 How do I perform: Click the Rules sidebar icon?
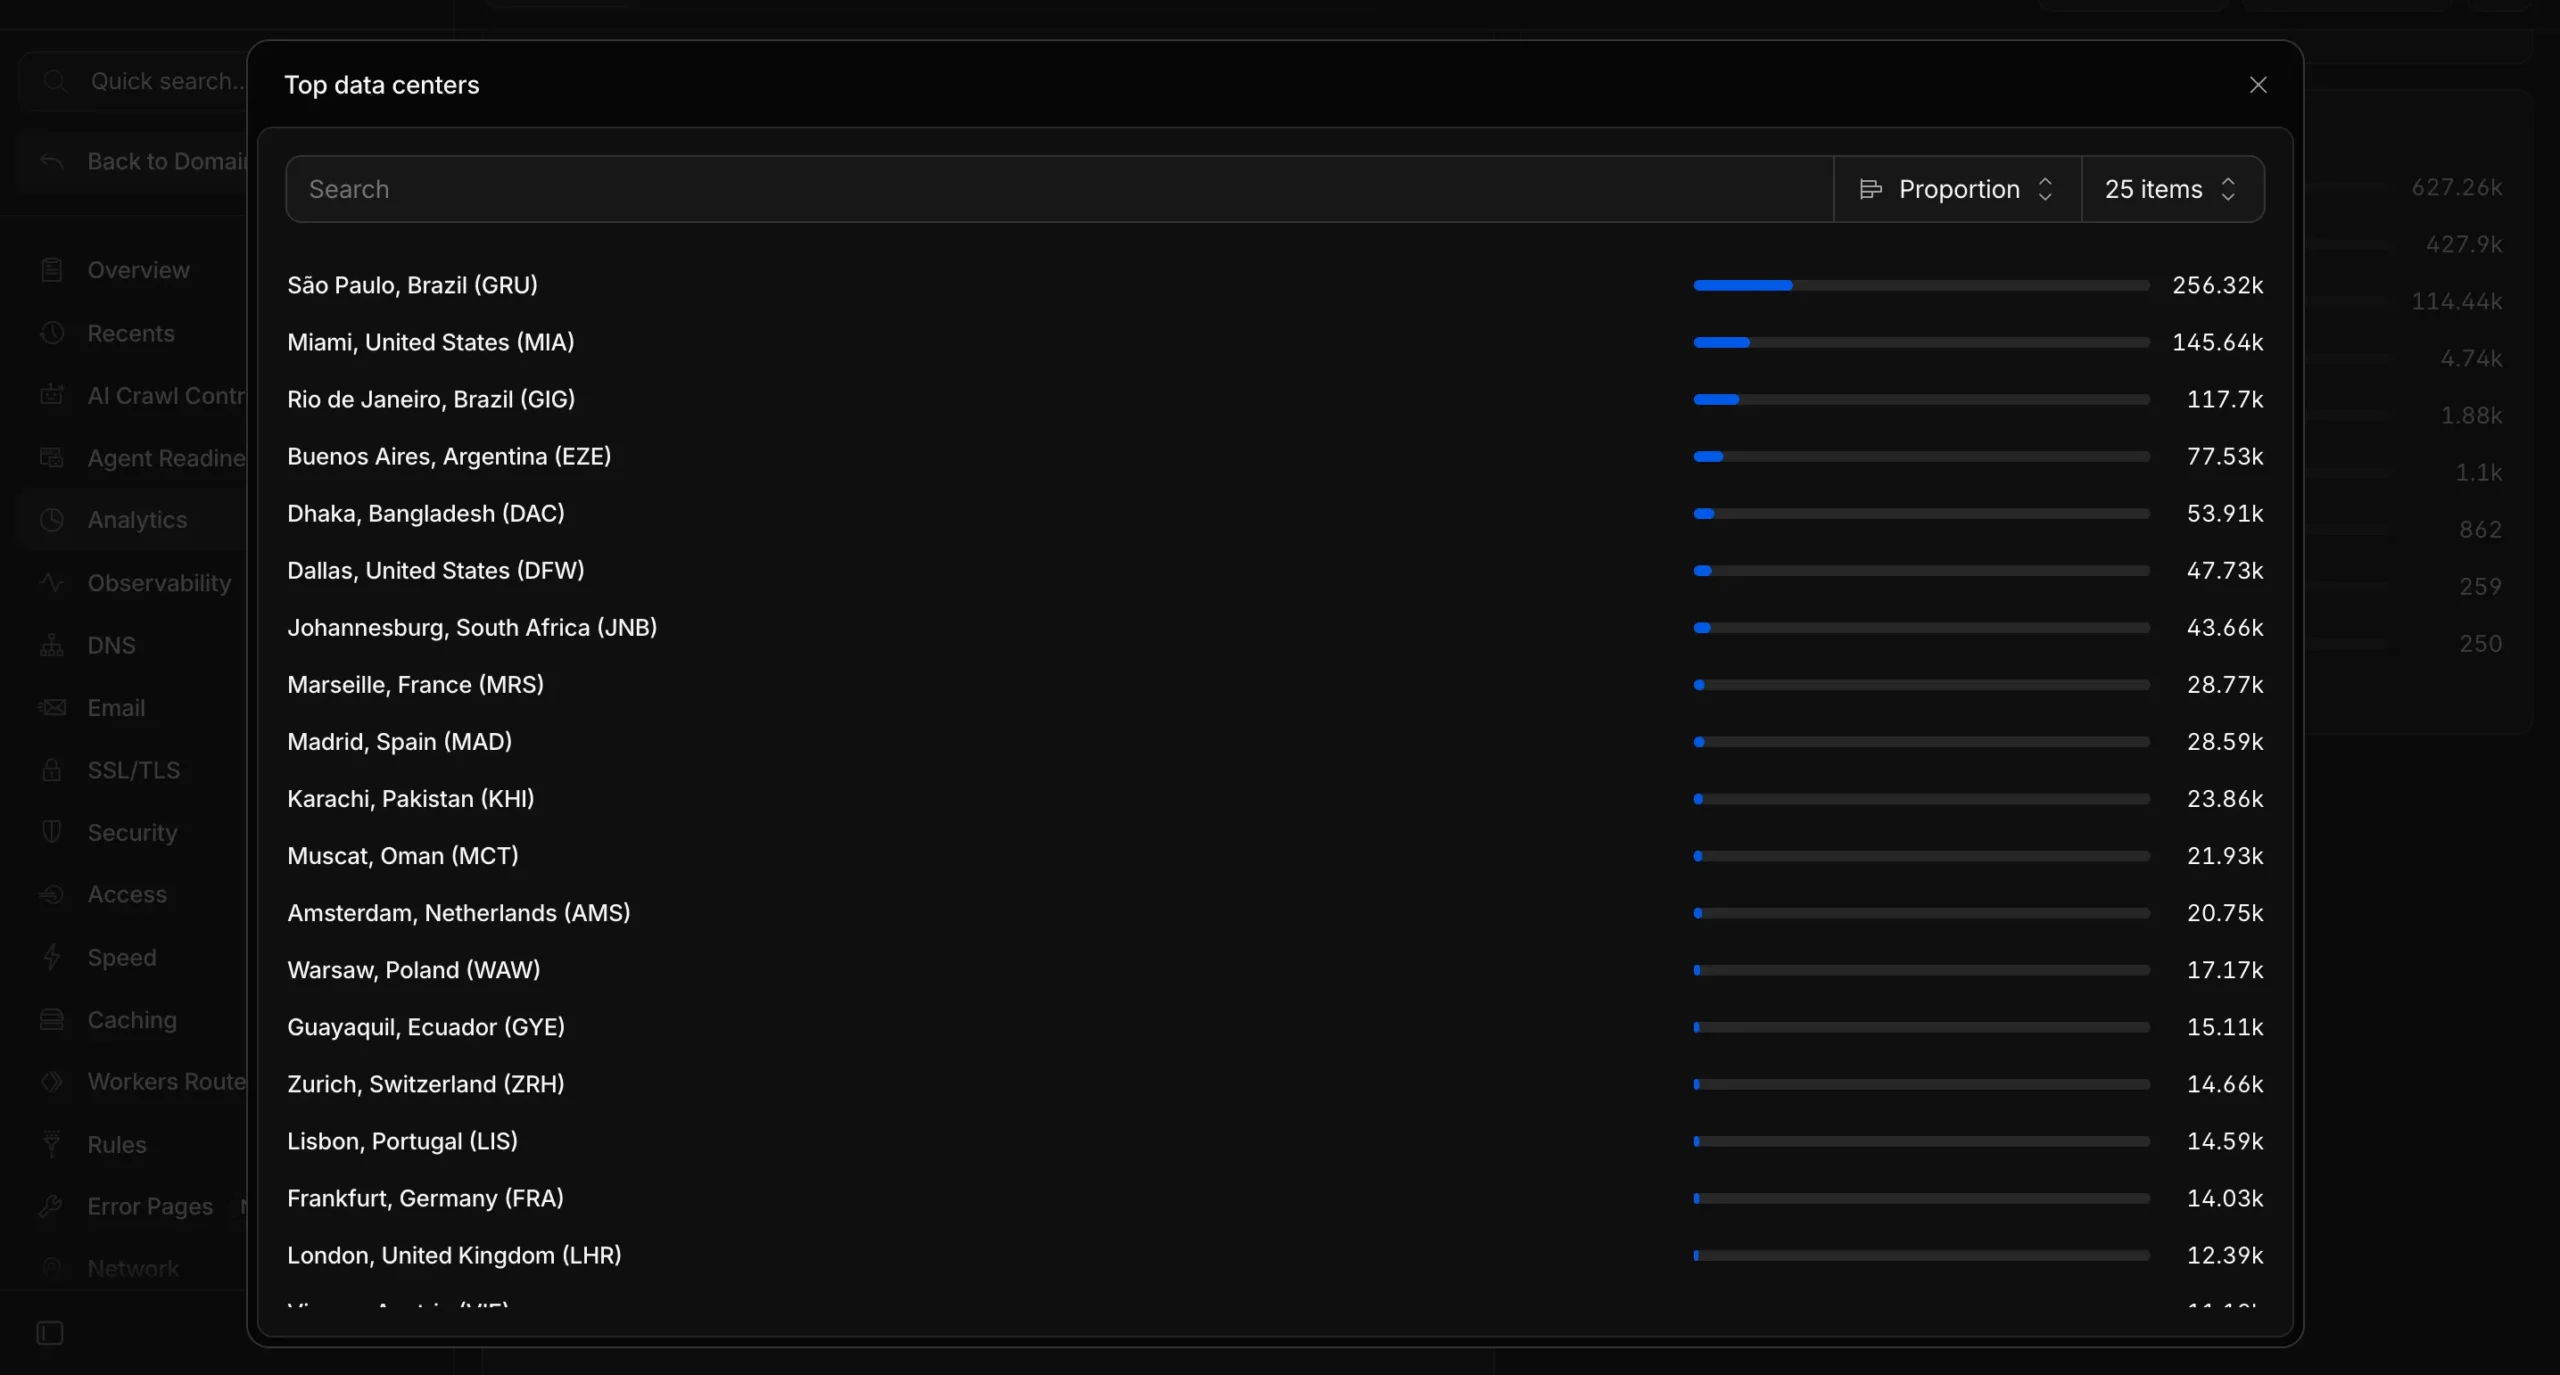pyautogui.click(x=52, y=1144)
